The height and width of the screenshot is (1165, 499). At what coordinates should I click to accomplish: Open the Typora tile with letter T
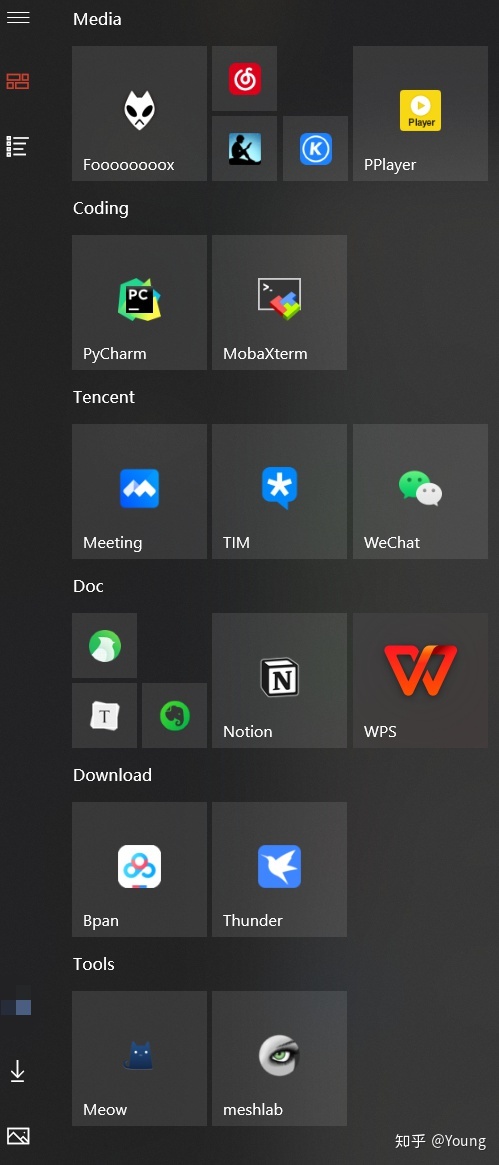(105, 715)
